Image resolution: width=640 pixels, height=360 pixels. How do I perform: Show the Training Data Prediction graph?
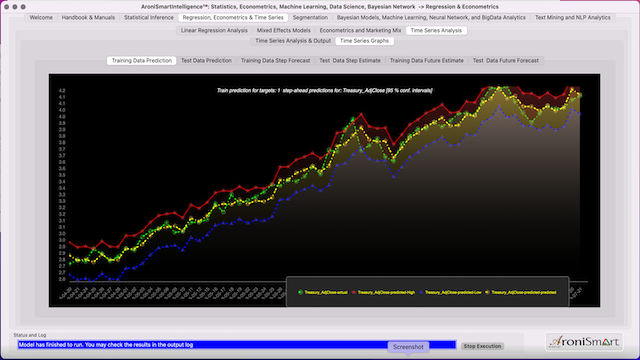pos(142,60)
